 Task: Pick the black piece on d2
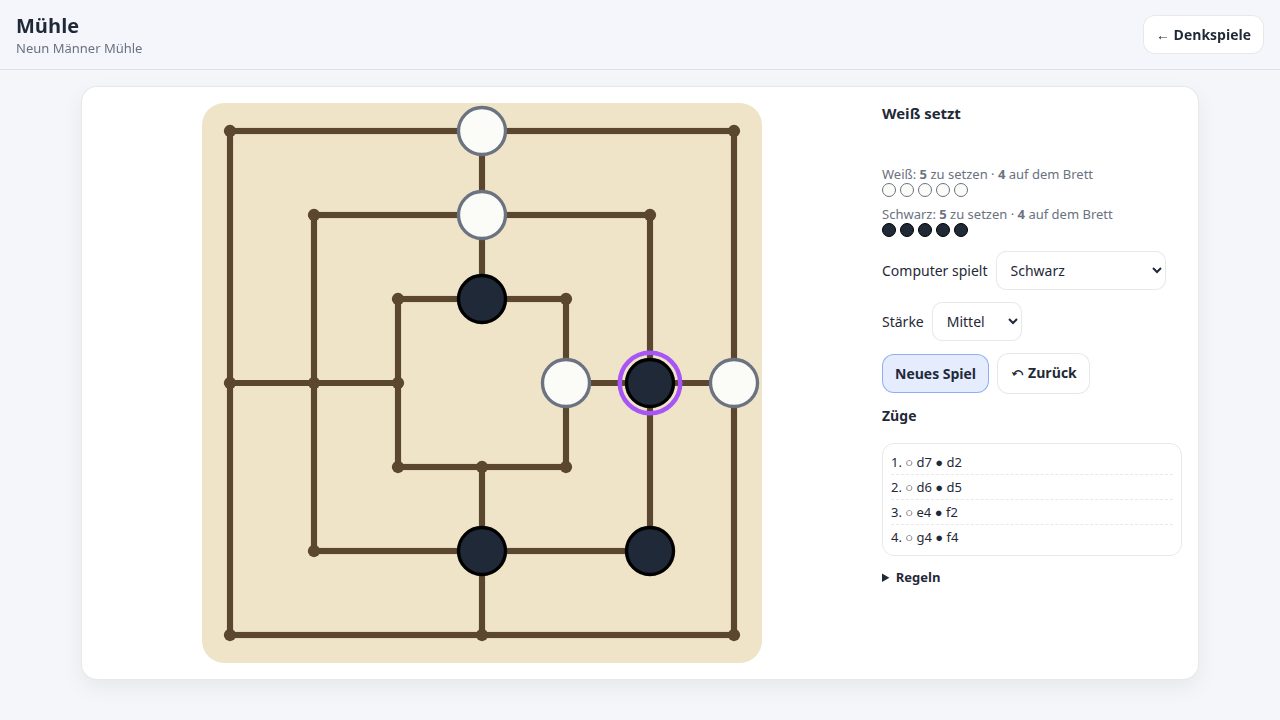click(x=482, y=551)
